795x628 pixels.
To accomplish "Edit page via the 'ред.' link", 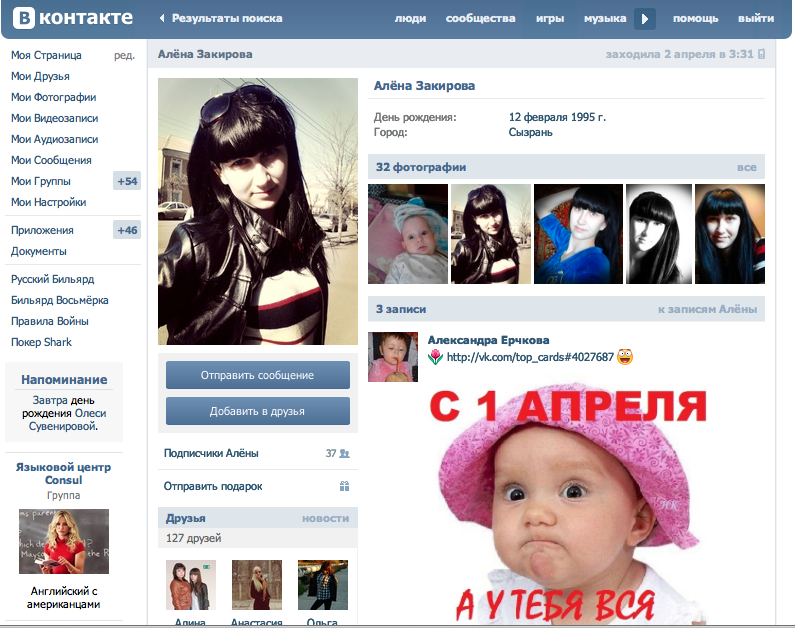I will (124, 55).
